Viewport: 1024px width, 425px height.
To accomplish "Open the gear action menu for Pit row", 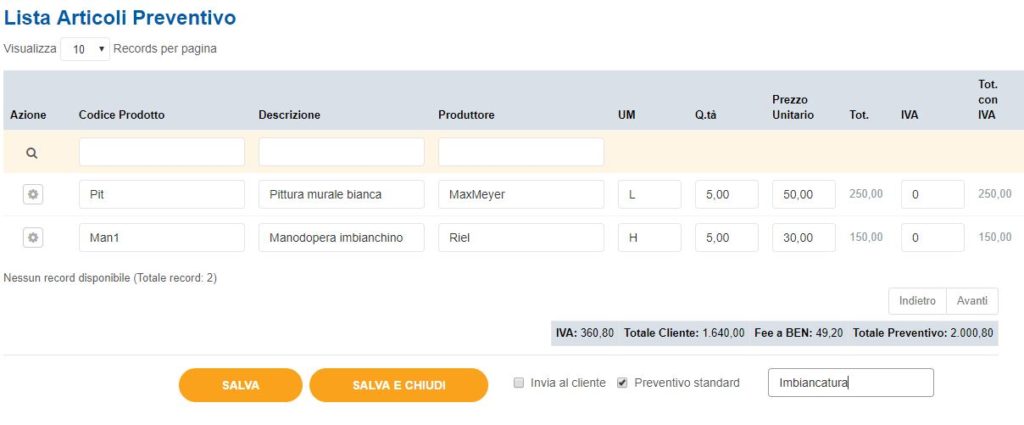I will (32, 194).
